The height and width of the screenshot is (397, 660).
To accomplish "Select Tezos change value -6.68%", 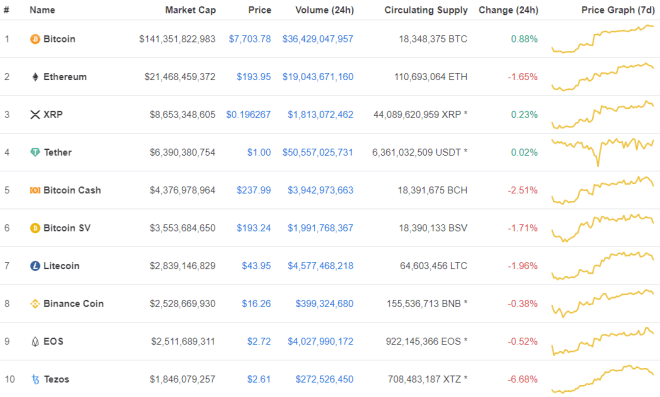I will click(522, 379).
